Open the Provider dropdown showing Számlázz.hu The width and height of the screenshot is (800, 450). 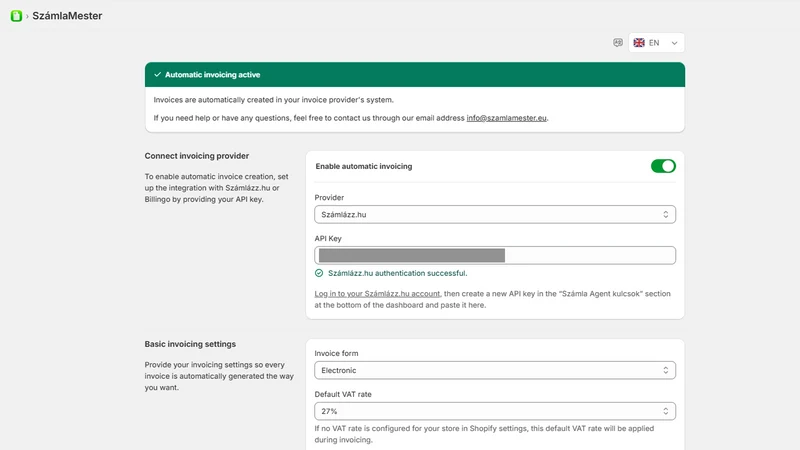495,214
